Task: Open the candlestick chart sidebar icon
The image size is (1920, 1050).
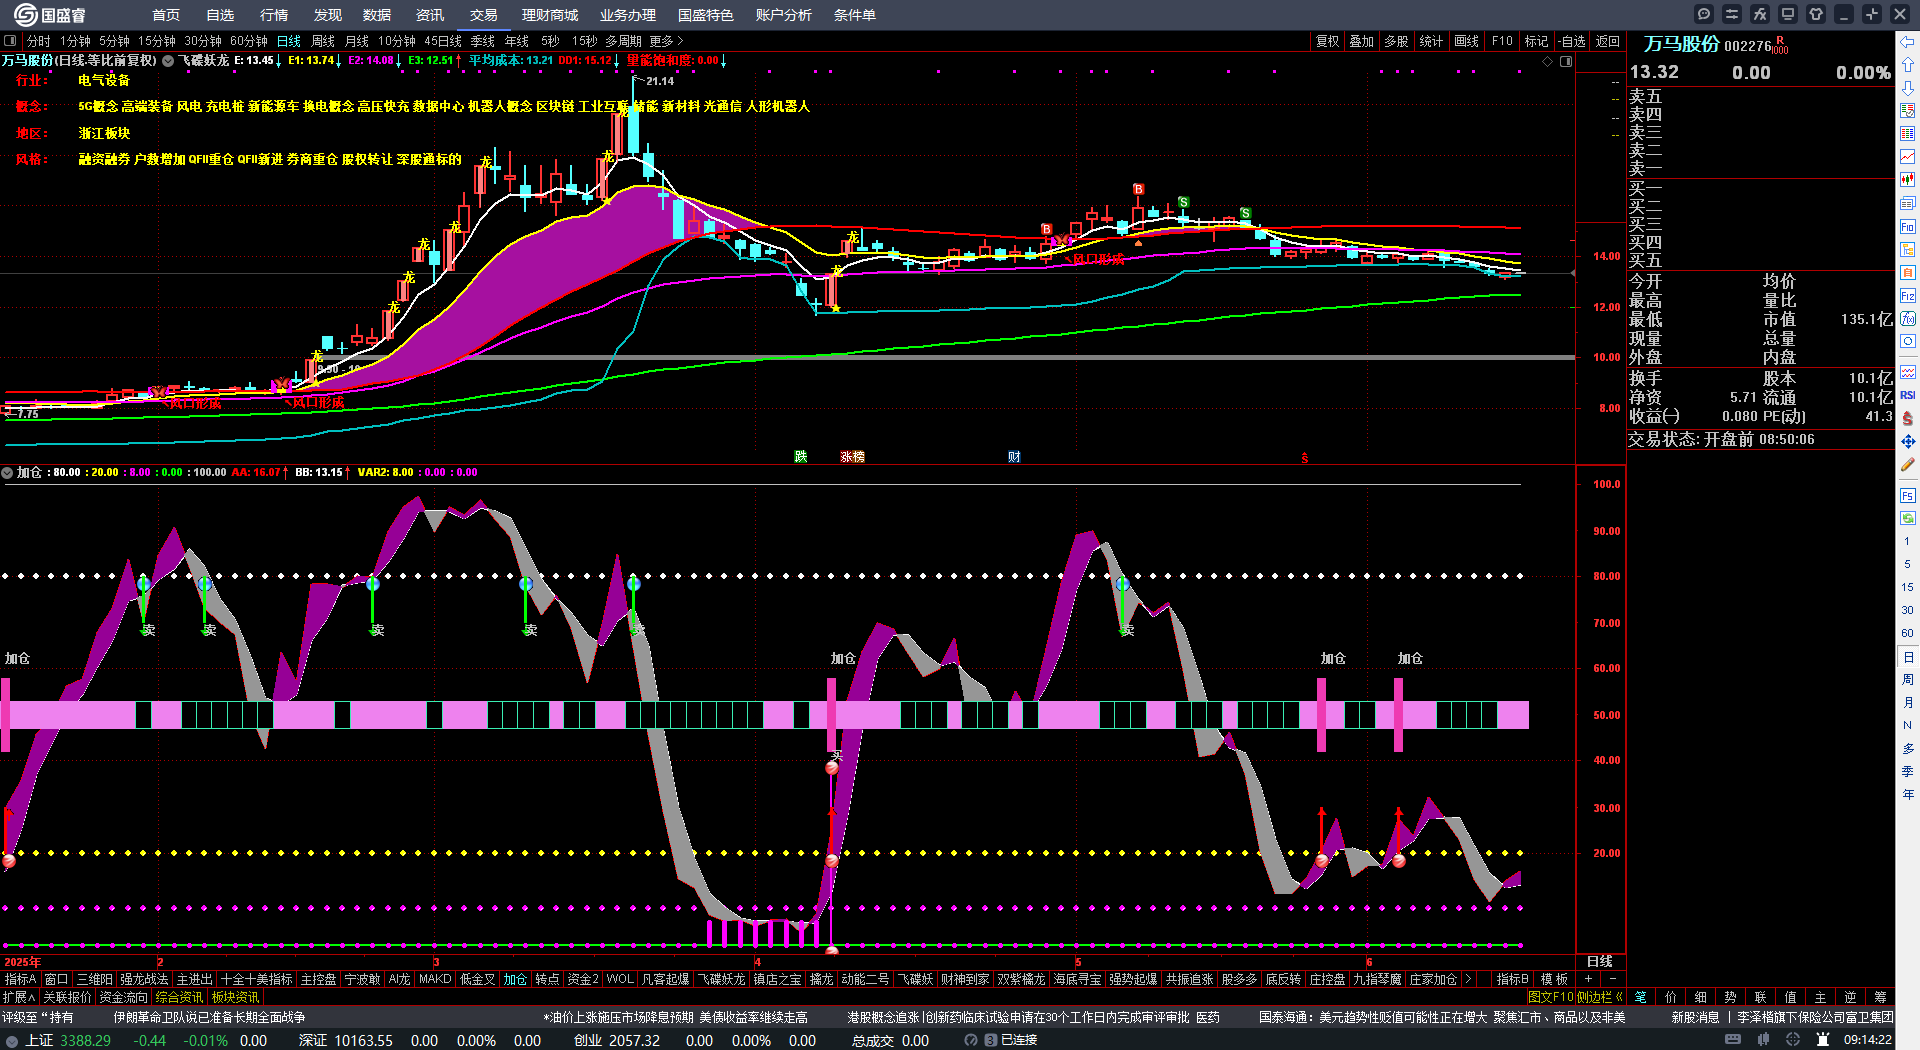Action: pyautogui.click(x=1908, y=180)
